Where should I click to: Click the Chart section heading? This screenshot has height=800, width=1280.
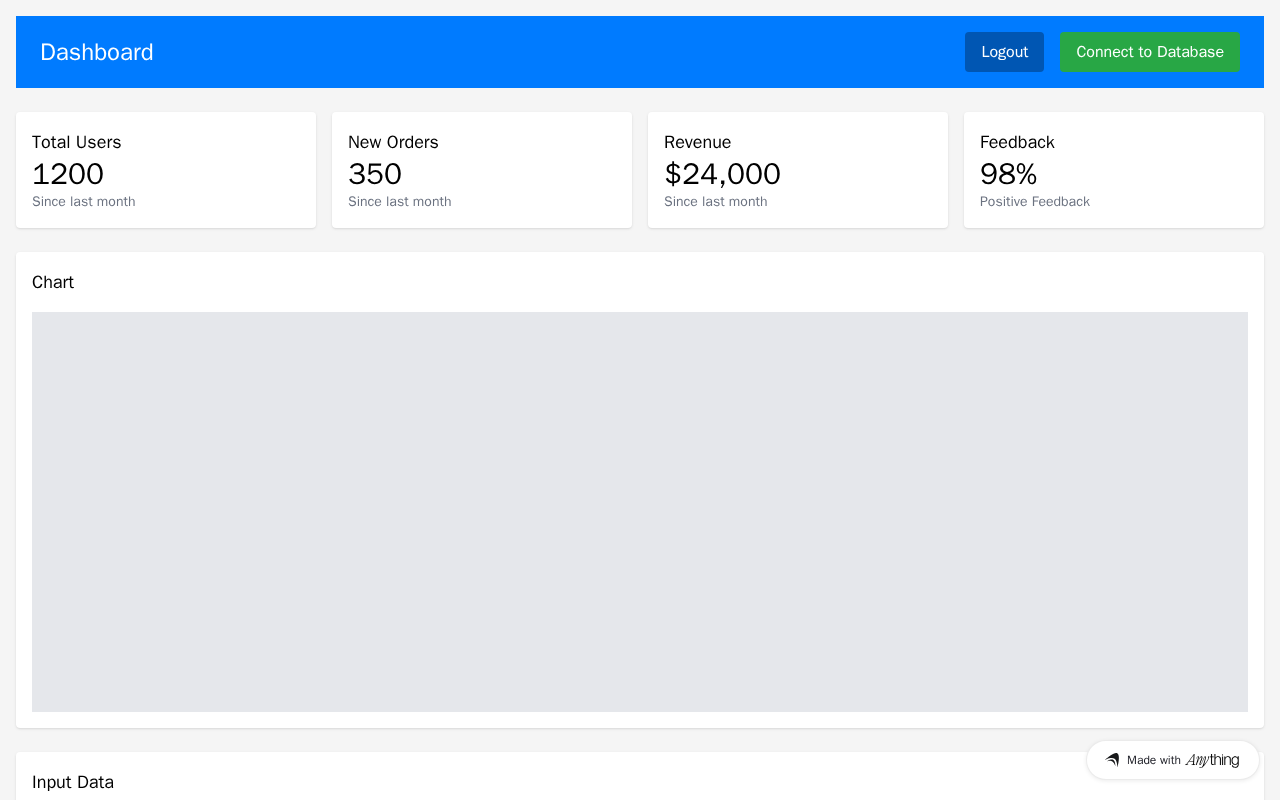[x=53, y=282]
